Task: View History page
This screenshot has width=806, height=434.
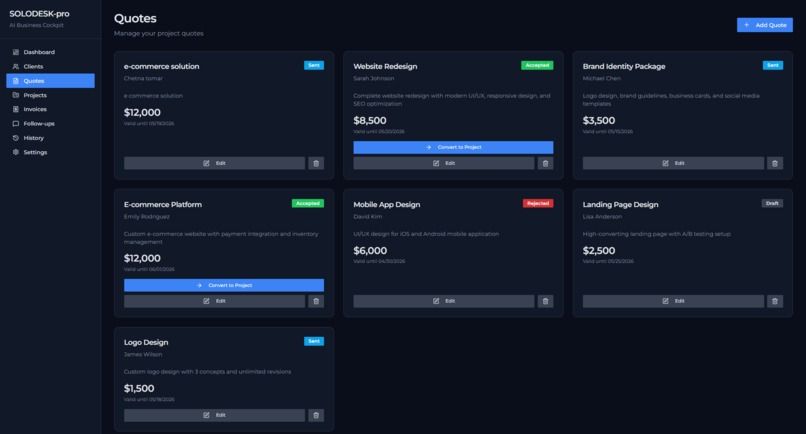Action: [50, 138]
